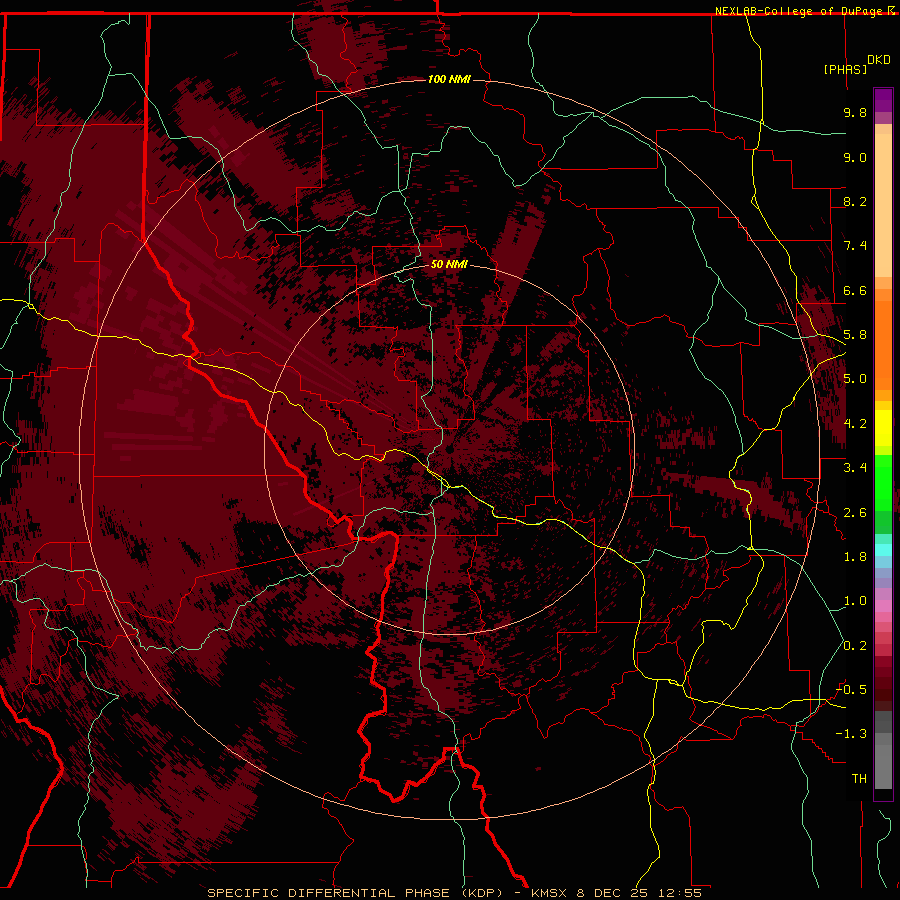Click the 1.8 legend value
Screen dimensions: 900x900
pos(855,557)
